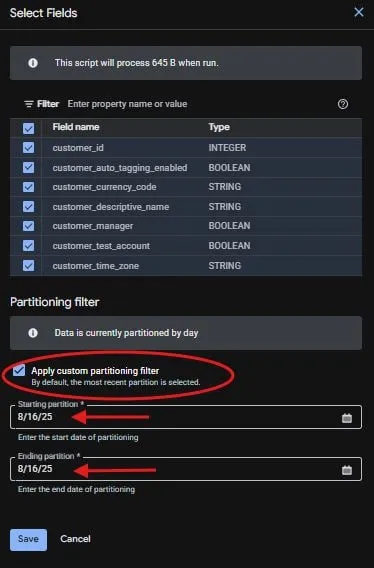Cancel the field selection
374x568 pixels.
click(x=75, y=539)
